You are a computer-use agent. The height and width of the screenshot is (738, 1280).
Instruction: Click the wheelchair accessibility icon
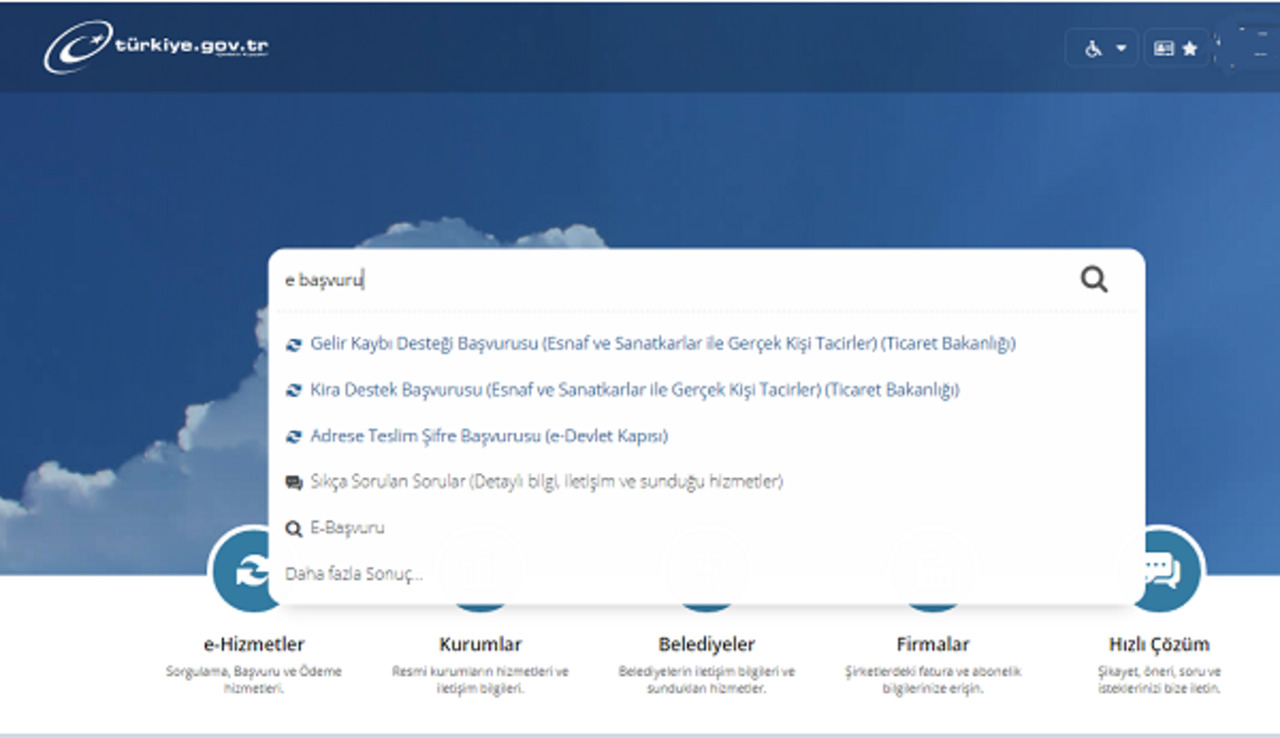point(1093,48)
